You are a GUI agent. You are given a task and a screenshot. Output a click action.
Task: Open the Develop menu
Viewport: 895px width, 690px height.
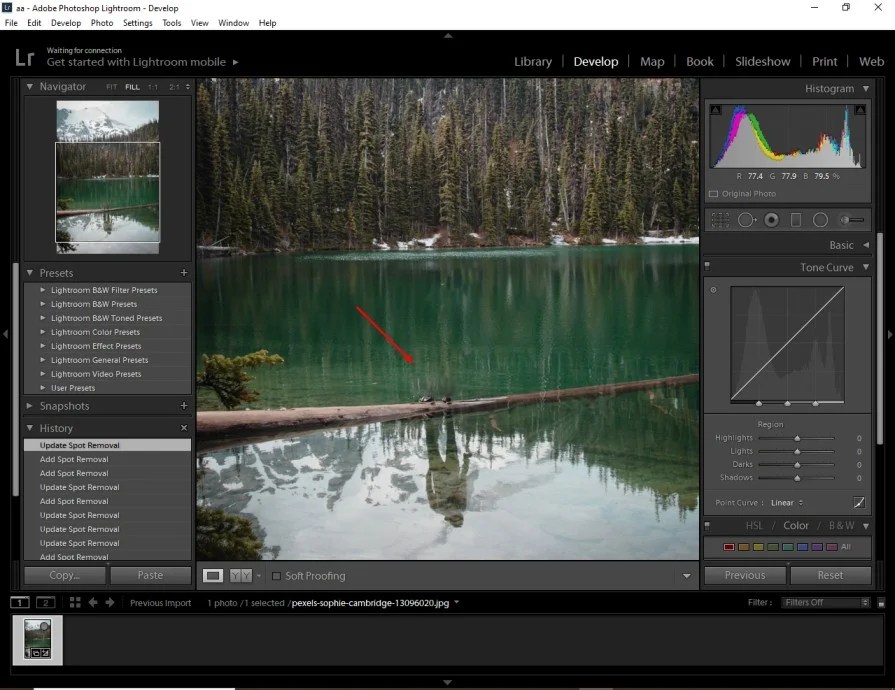pyautogui.click(x=65, y=22)
